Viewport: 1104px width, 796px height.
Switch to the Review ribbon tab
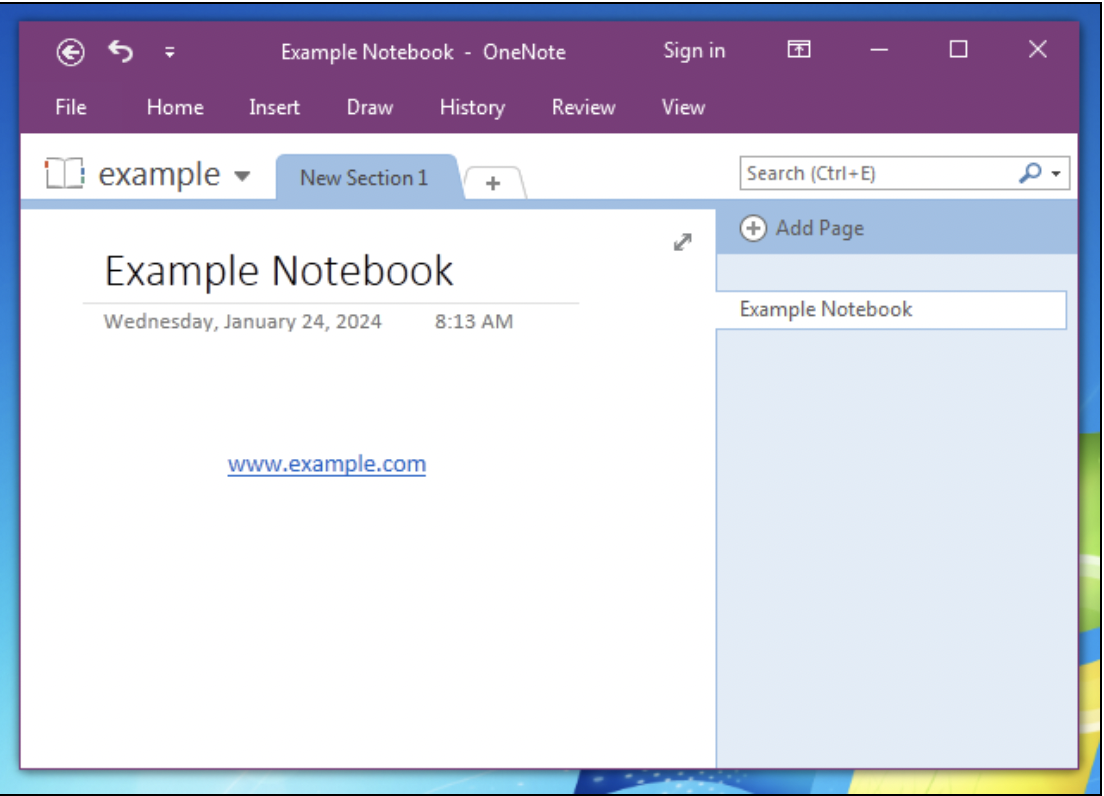point(583,107)
